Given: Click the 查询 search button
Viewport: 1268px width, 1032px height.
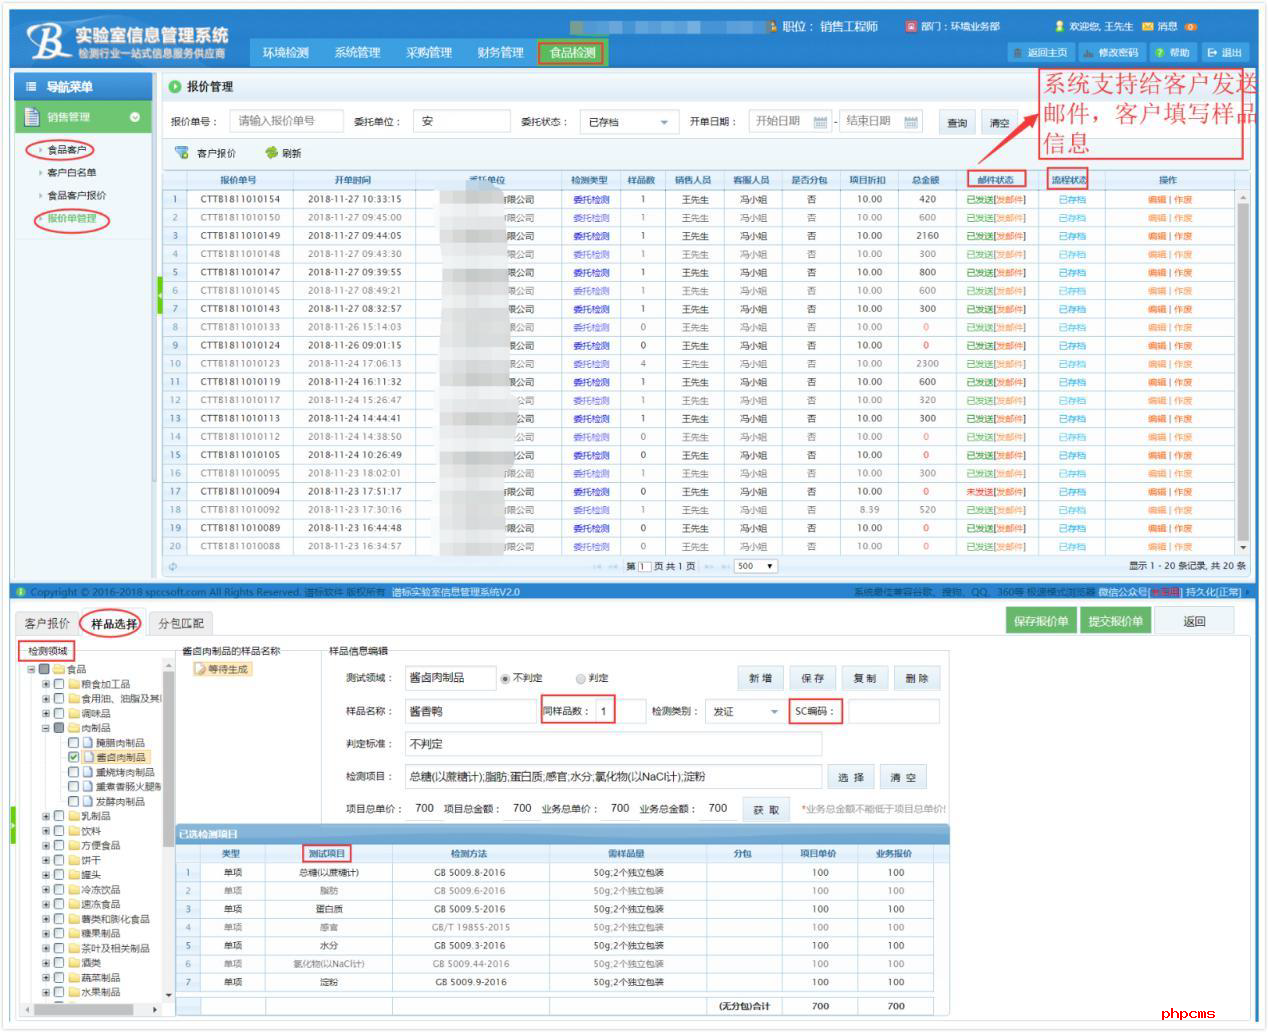Looking at the screenshot, I should 957,123.
